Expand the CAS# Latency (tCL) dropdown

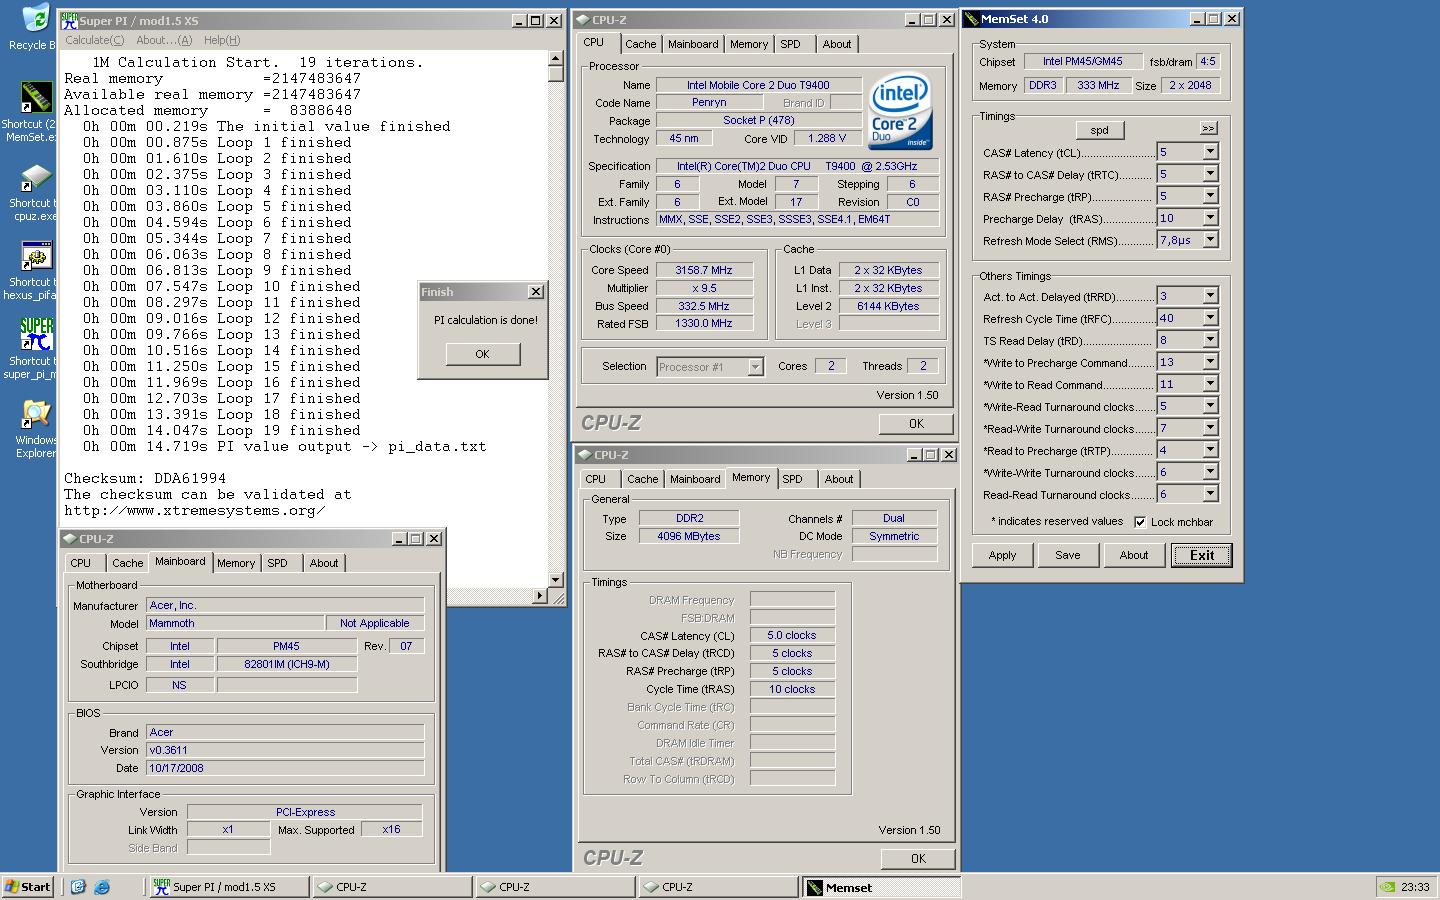[1210, 152]
